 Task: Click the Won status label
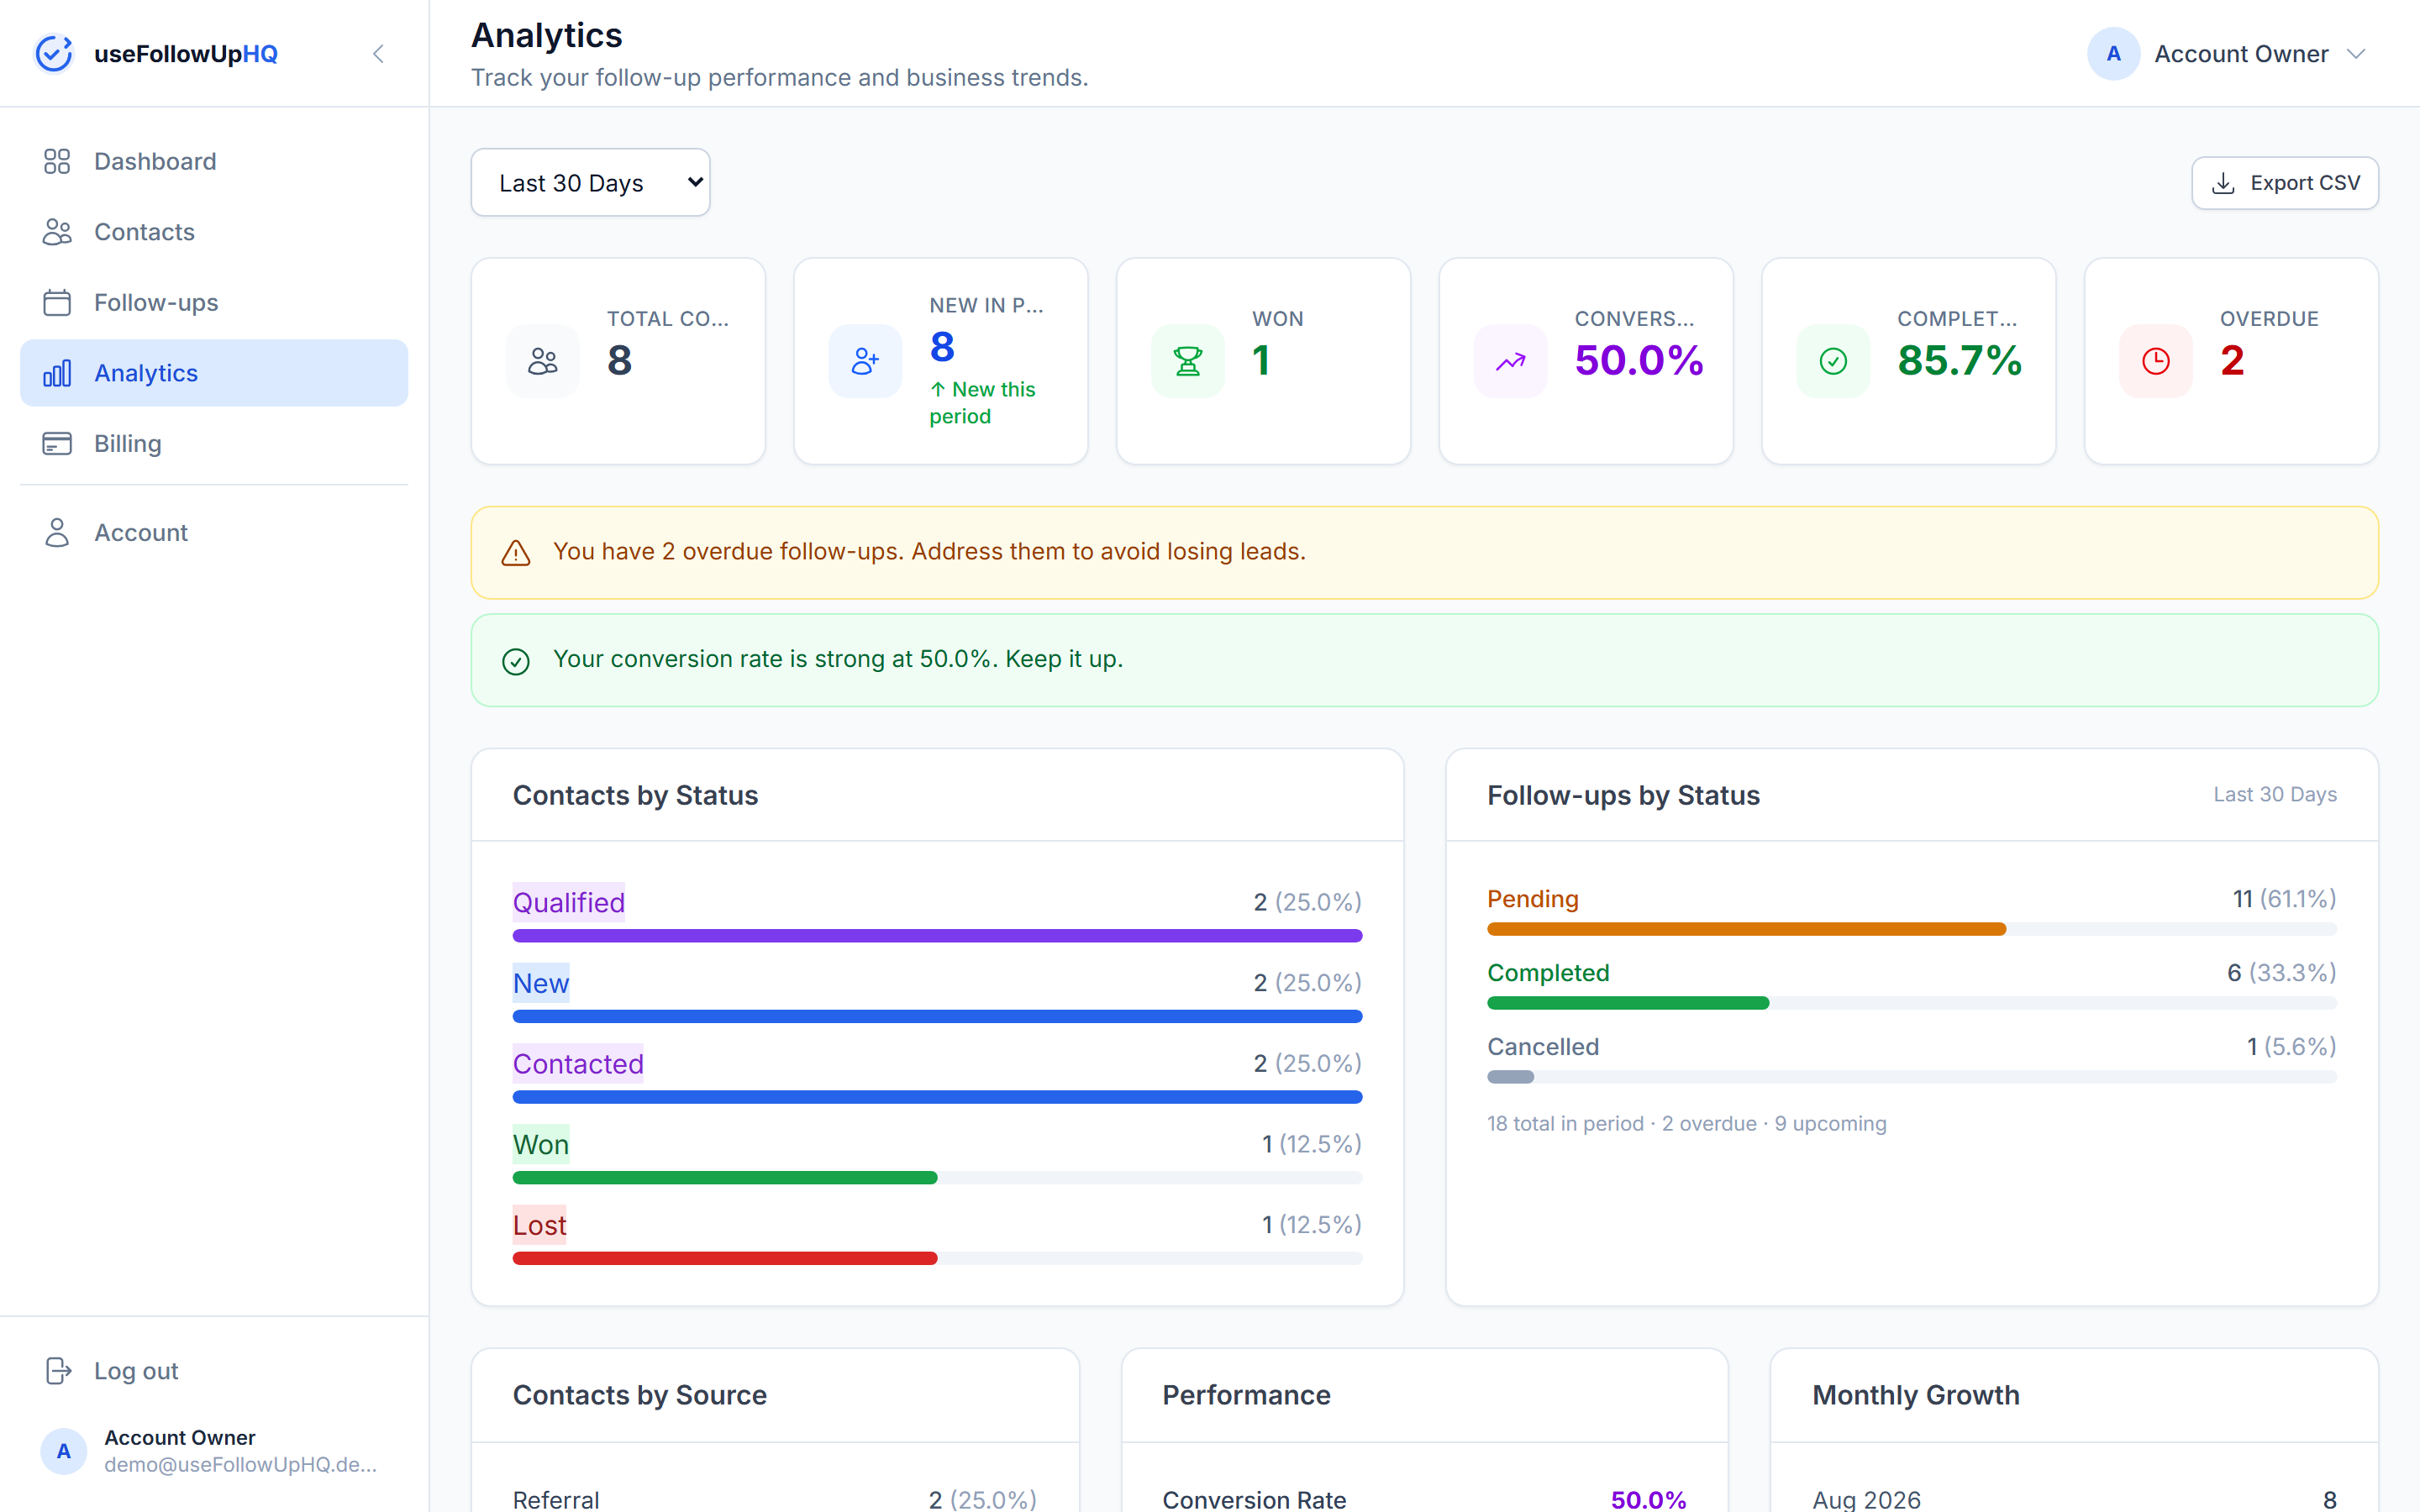(541, 1144)
